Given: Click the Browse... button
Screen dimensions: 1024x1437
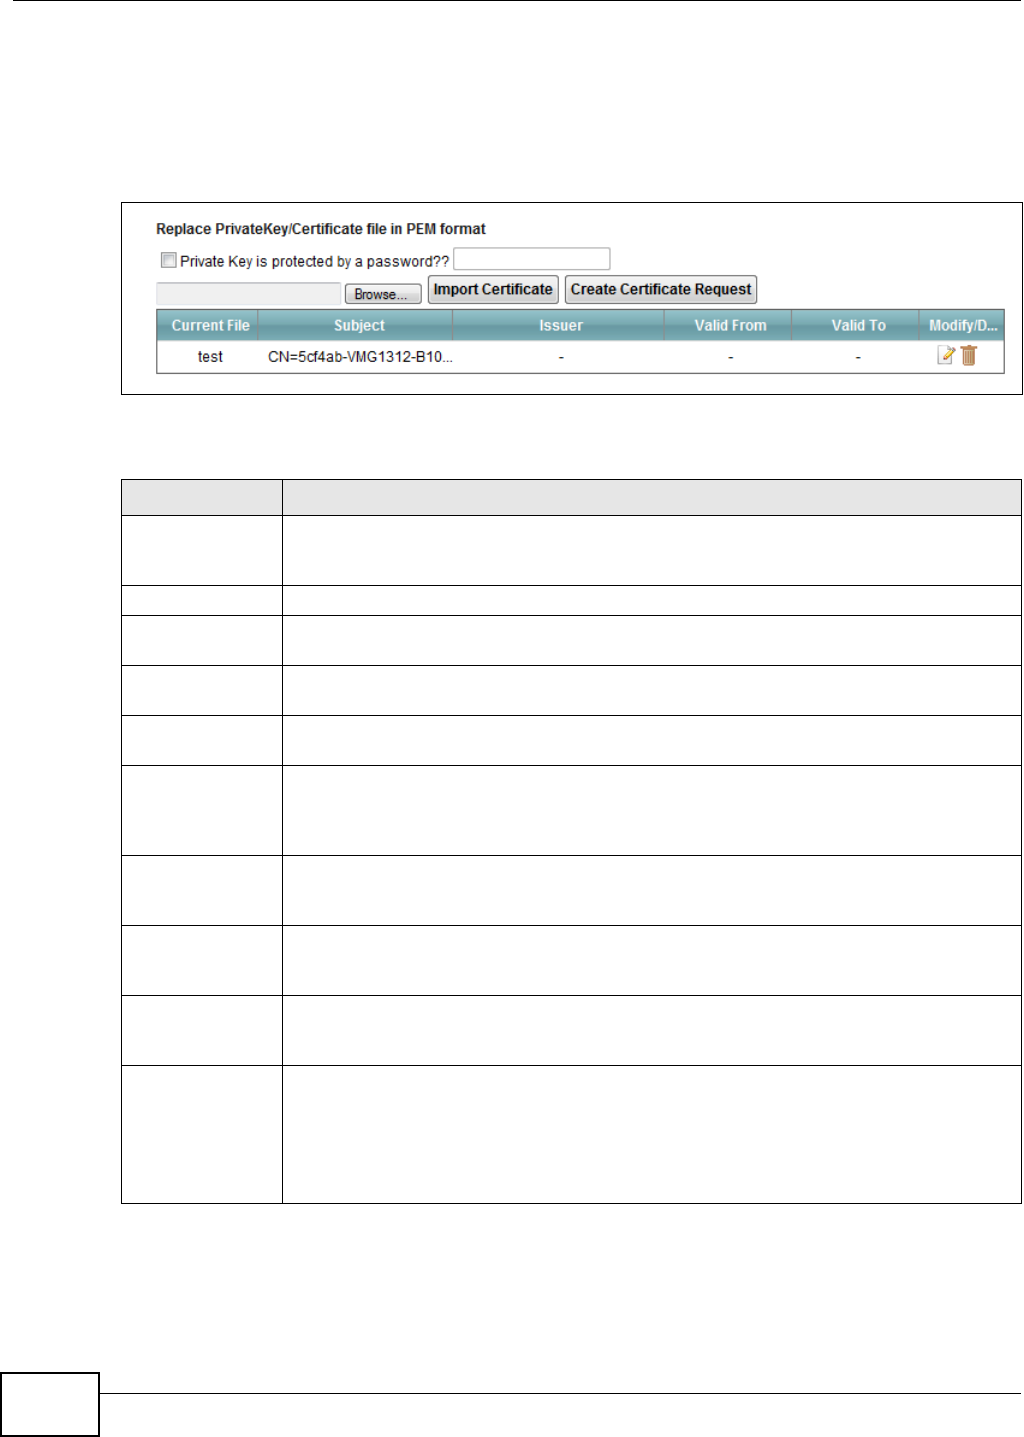Looking at the screenshot, I should tap(383, 294).
